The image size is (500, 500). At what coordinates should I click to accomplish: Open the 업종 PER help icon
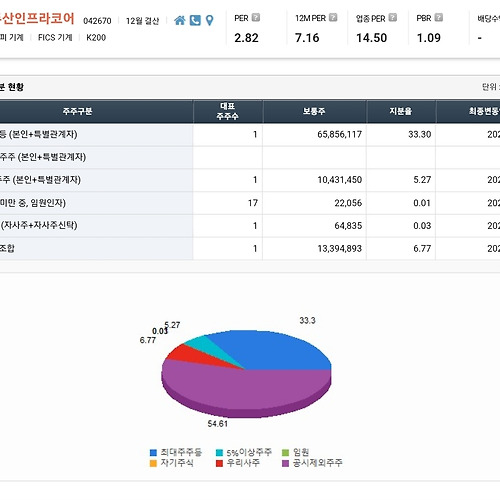point(393,17)
